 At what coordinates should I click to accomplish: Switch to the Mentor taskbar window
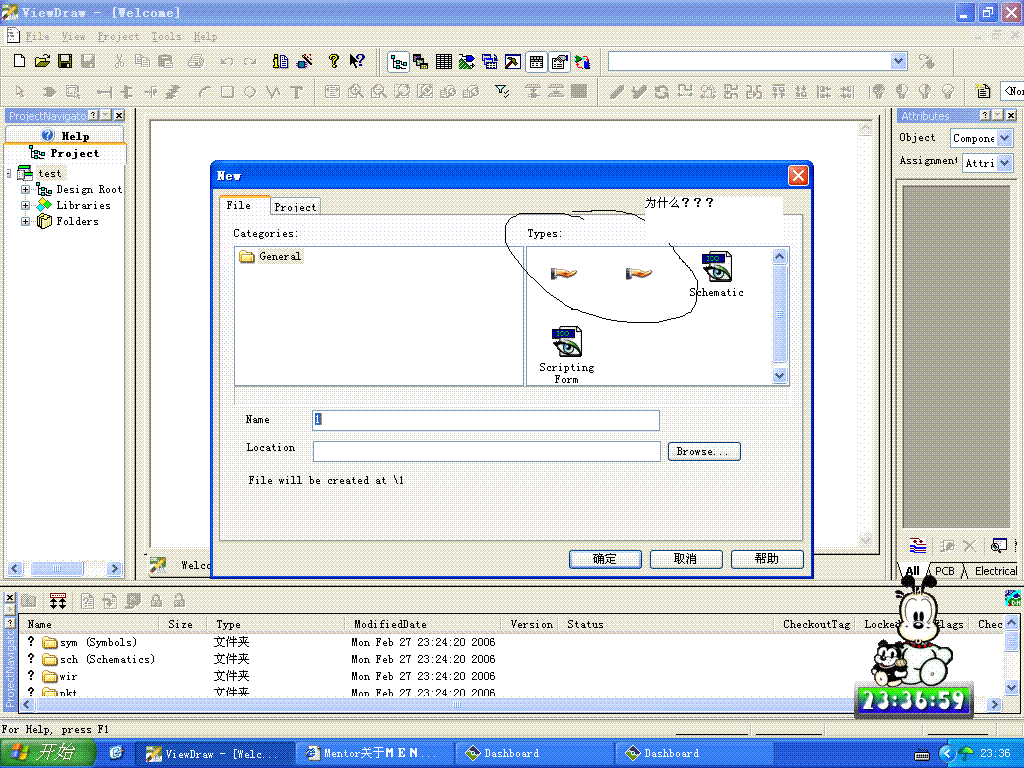(374, 753)
